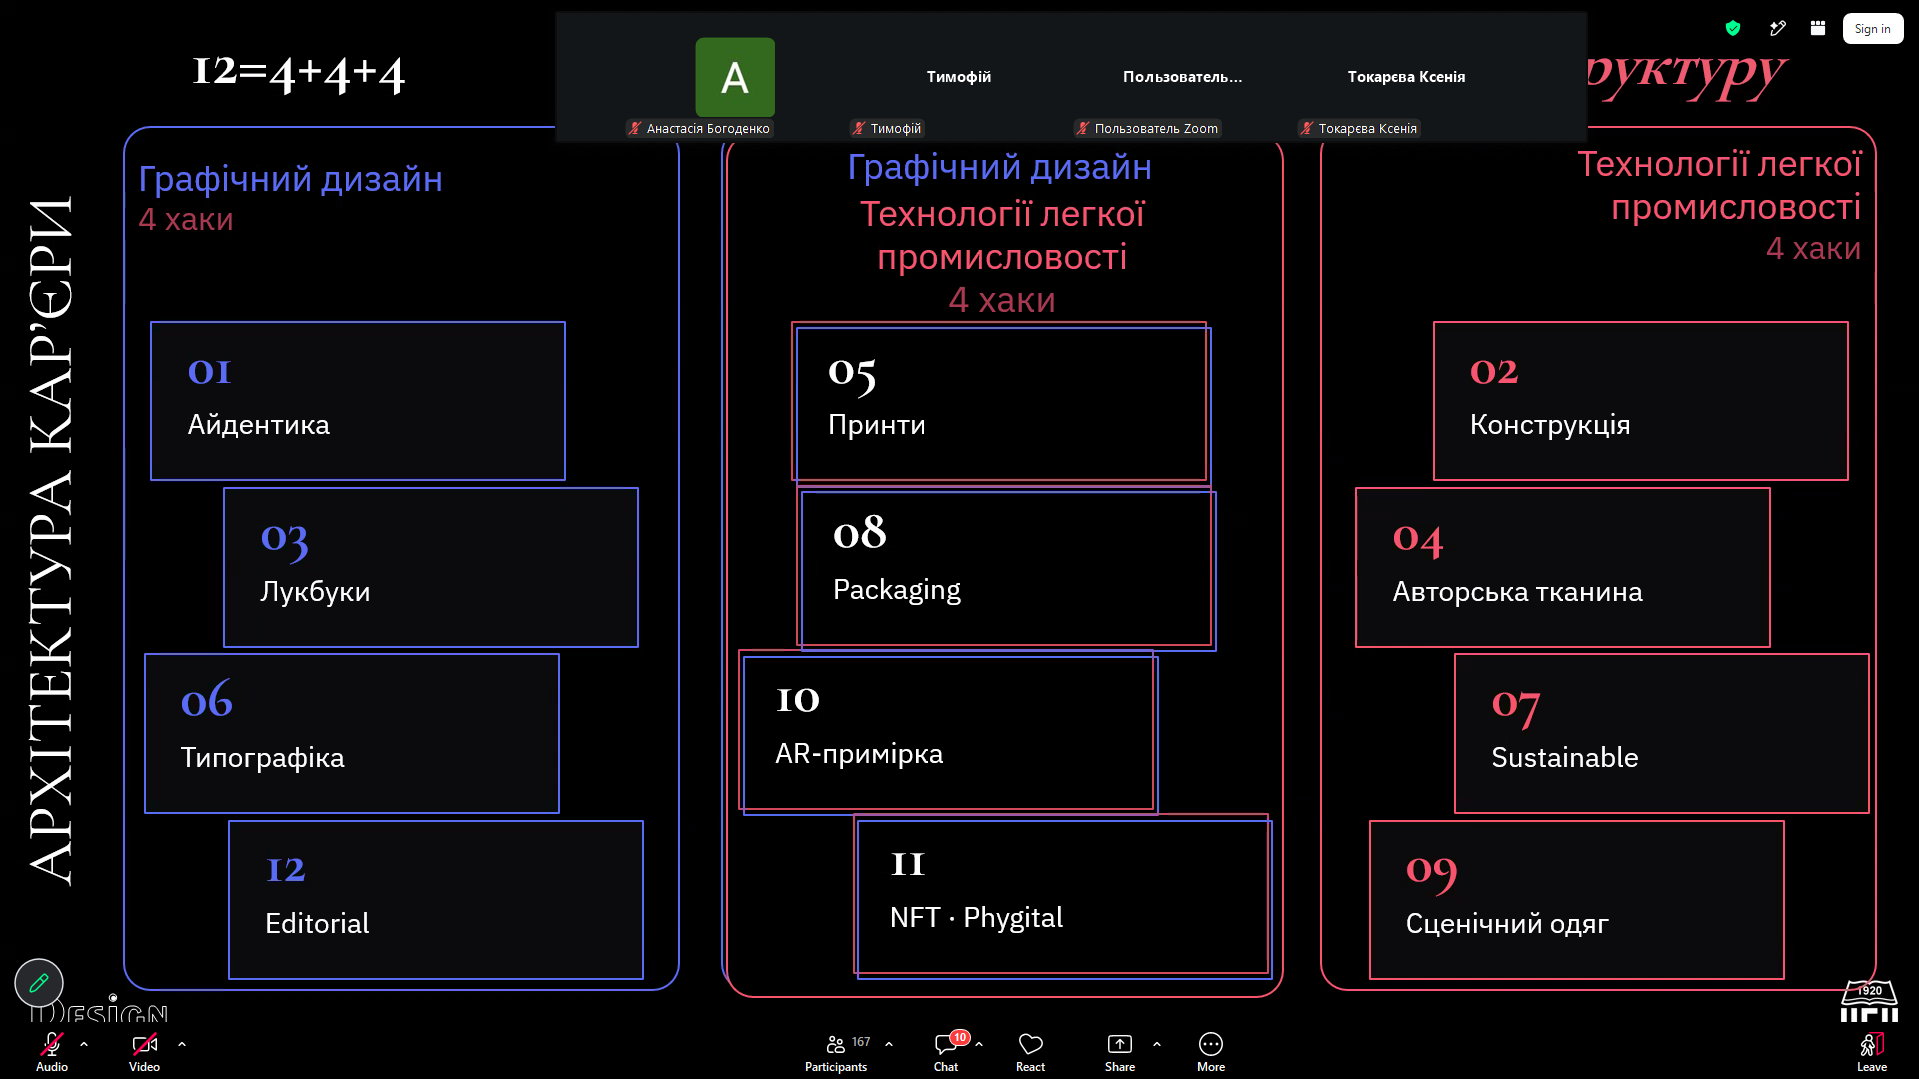Expand the Participants options caret
Screen dimensions: 1919x1079
[889, 1044]
